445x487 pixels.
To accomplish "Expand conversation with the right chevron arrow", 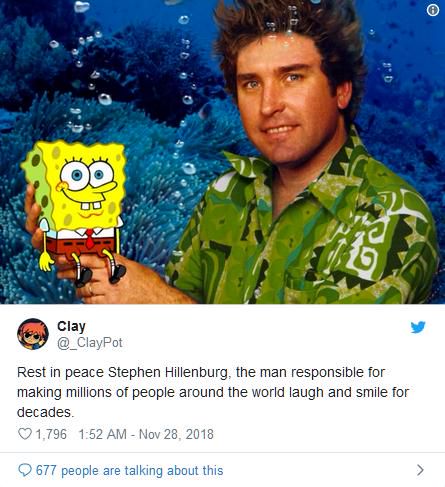I will tap(421, 470).
